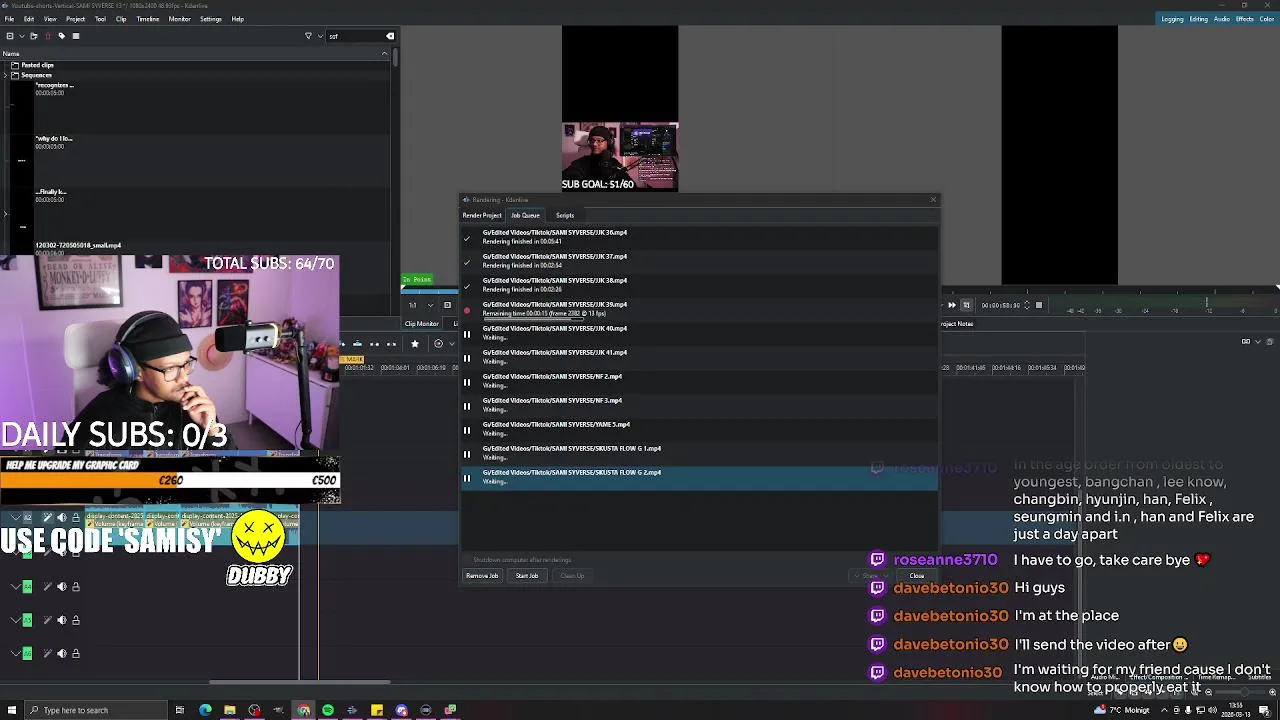Switch to Color workspace layout
Screen dimensions: 1280x720
1267,19
